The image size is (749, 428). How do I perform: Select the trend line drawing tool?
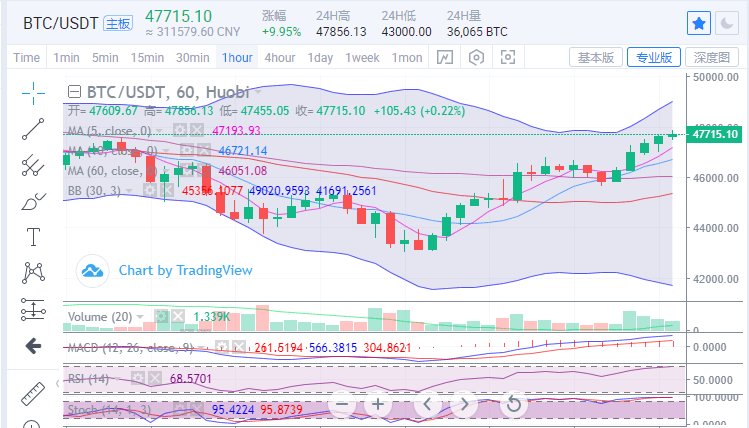pos(33,129)
